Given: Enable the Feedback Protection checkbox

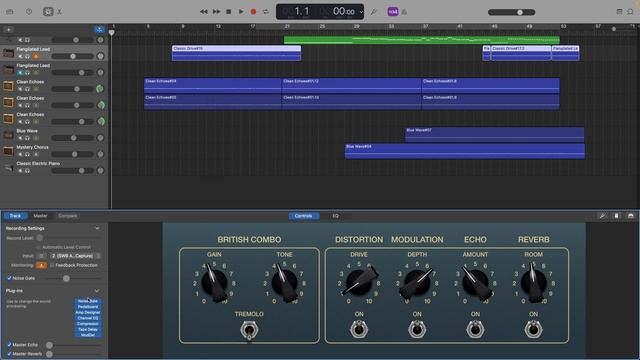Looking at the screenshot, I should pyautogui.click(x=52, y=265).
